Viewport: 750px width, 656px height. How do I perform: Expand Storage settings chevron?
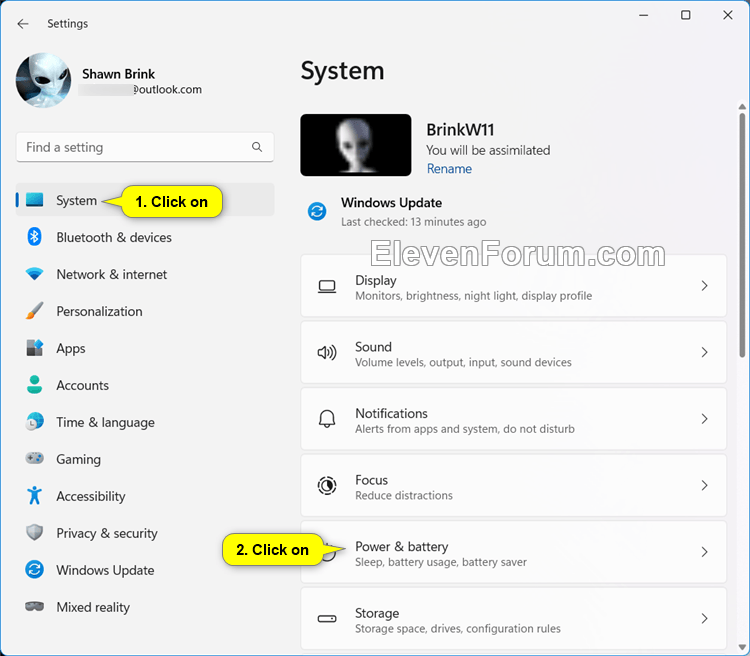[x=704, y=618]
